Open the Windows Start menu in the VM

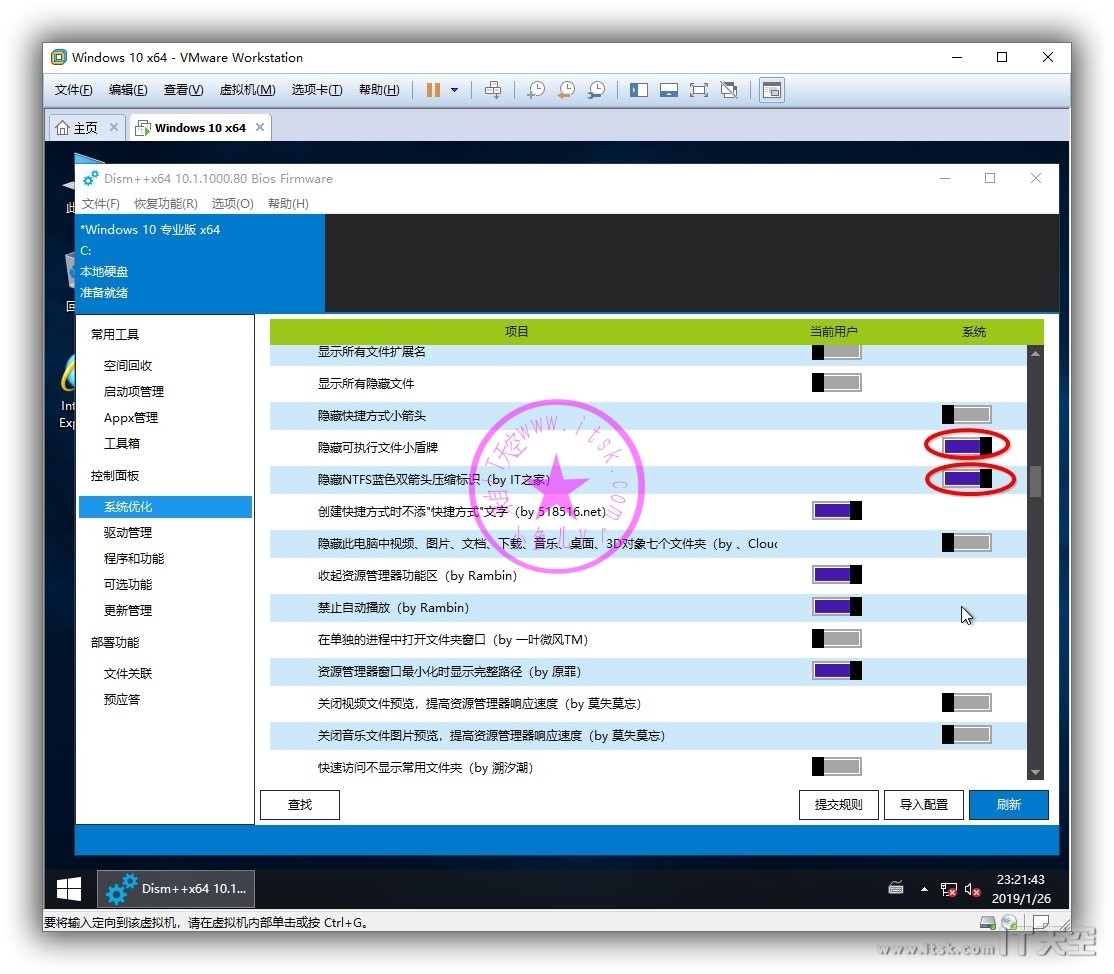tap(69, 889)
